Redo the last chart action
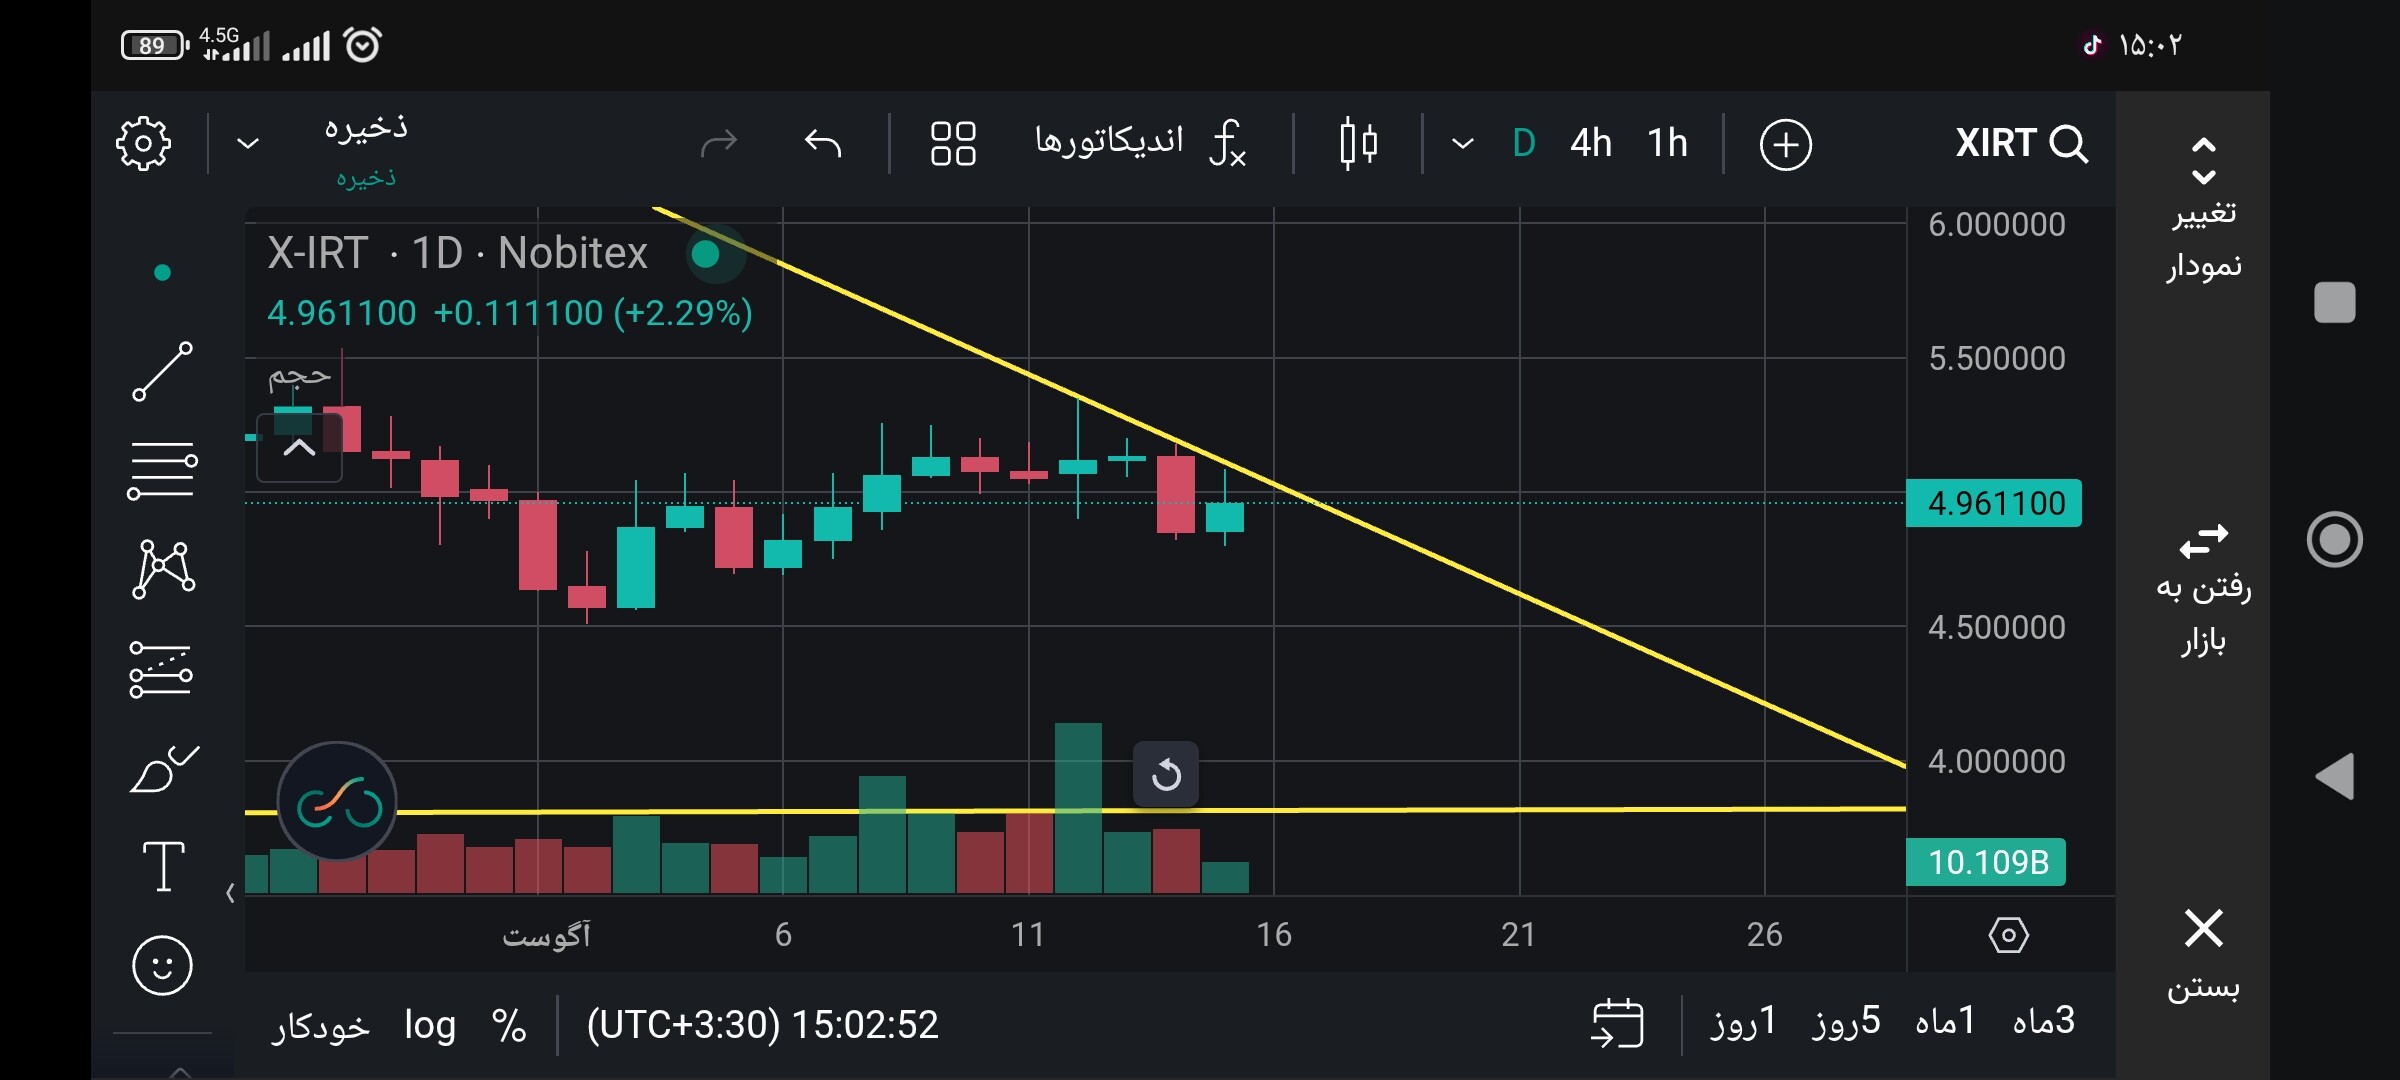The height and width of the screenshot is (1080, 2400). click(x=719, y=144)
